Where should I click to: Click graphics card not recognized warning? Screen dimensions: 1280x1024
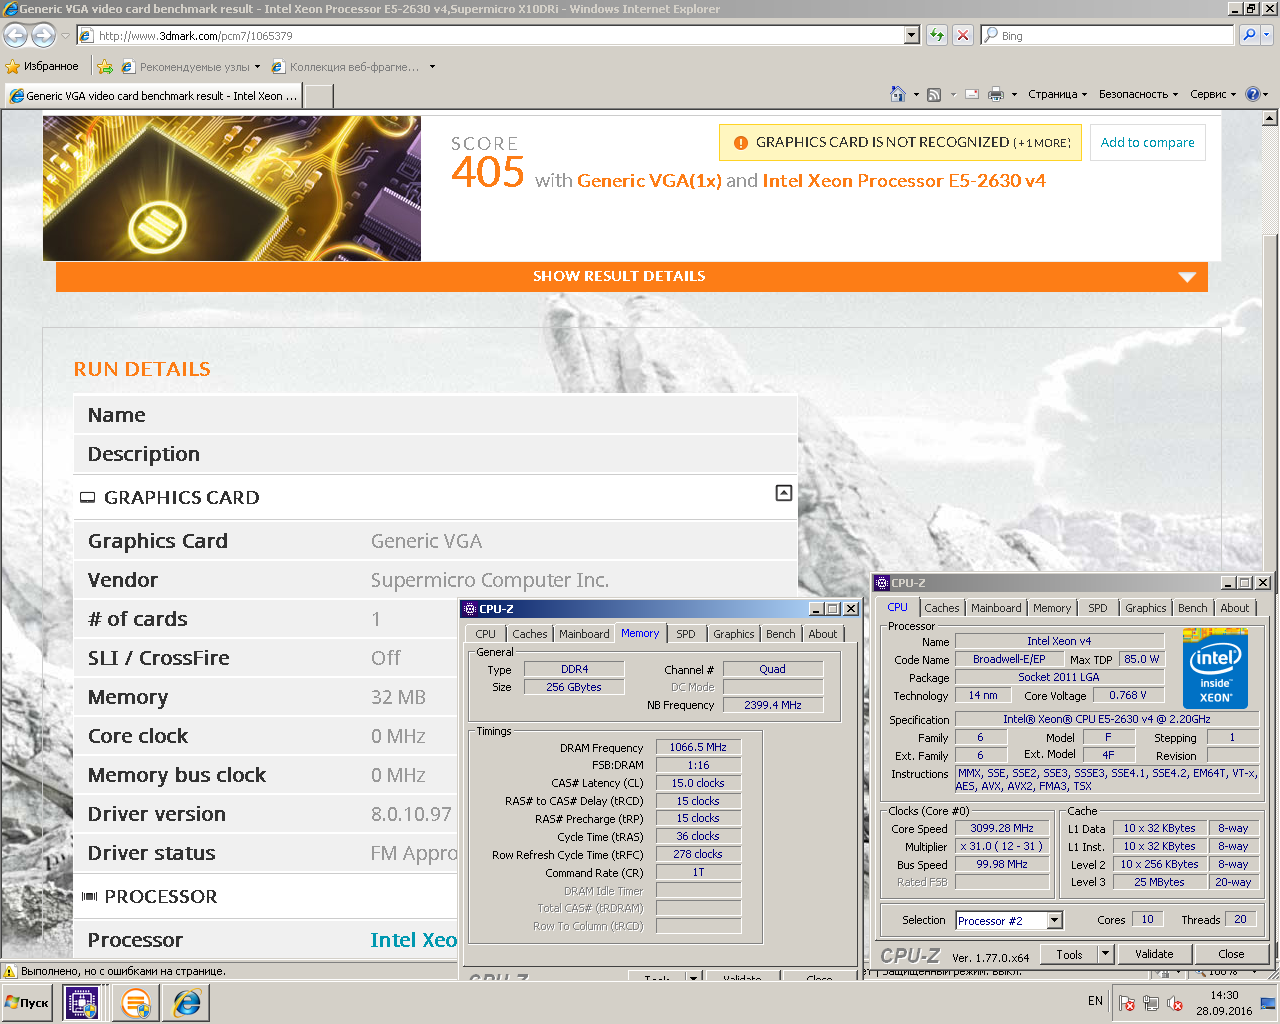click(899, 142)
